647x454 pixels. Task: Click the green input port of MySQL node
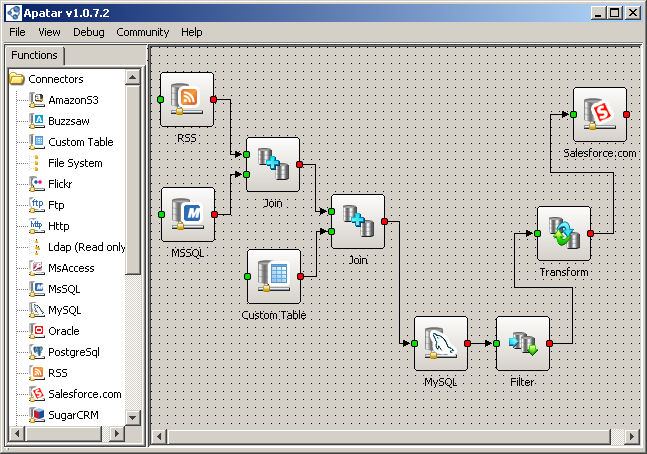[x=415, y=343]
